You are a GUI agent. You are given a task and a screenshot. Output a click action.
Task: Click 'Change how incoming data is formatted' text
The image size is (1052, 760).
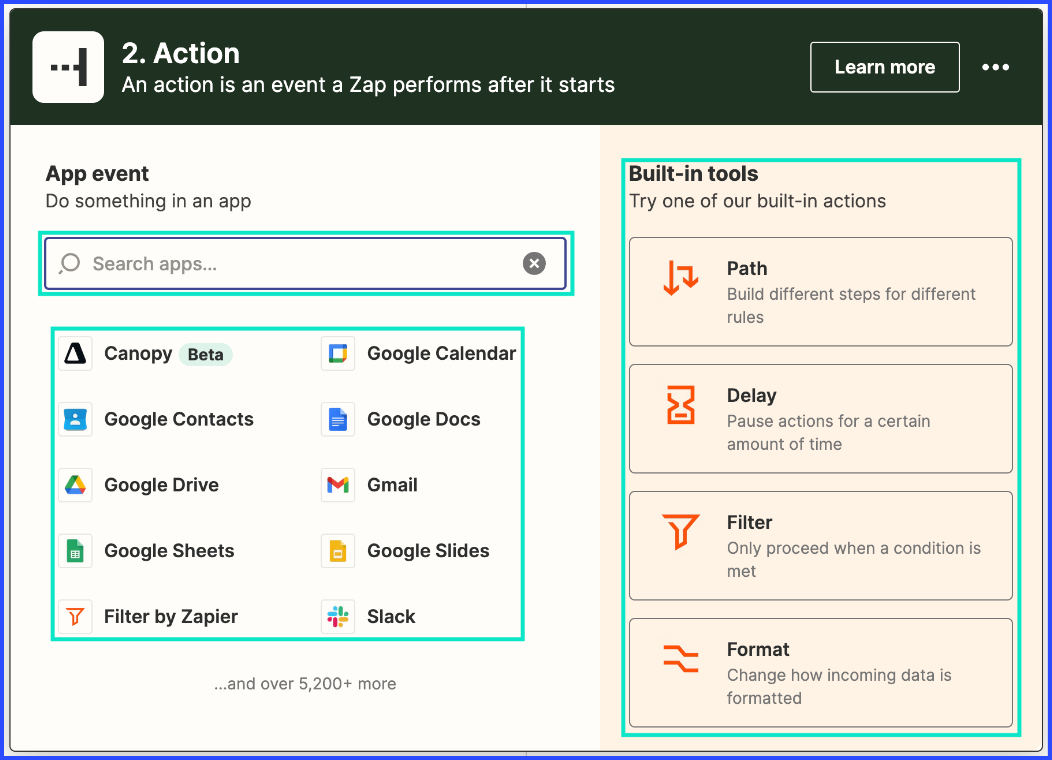(x=839, y=686)
